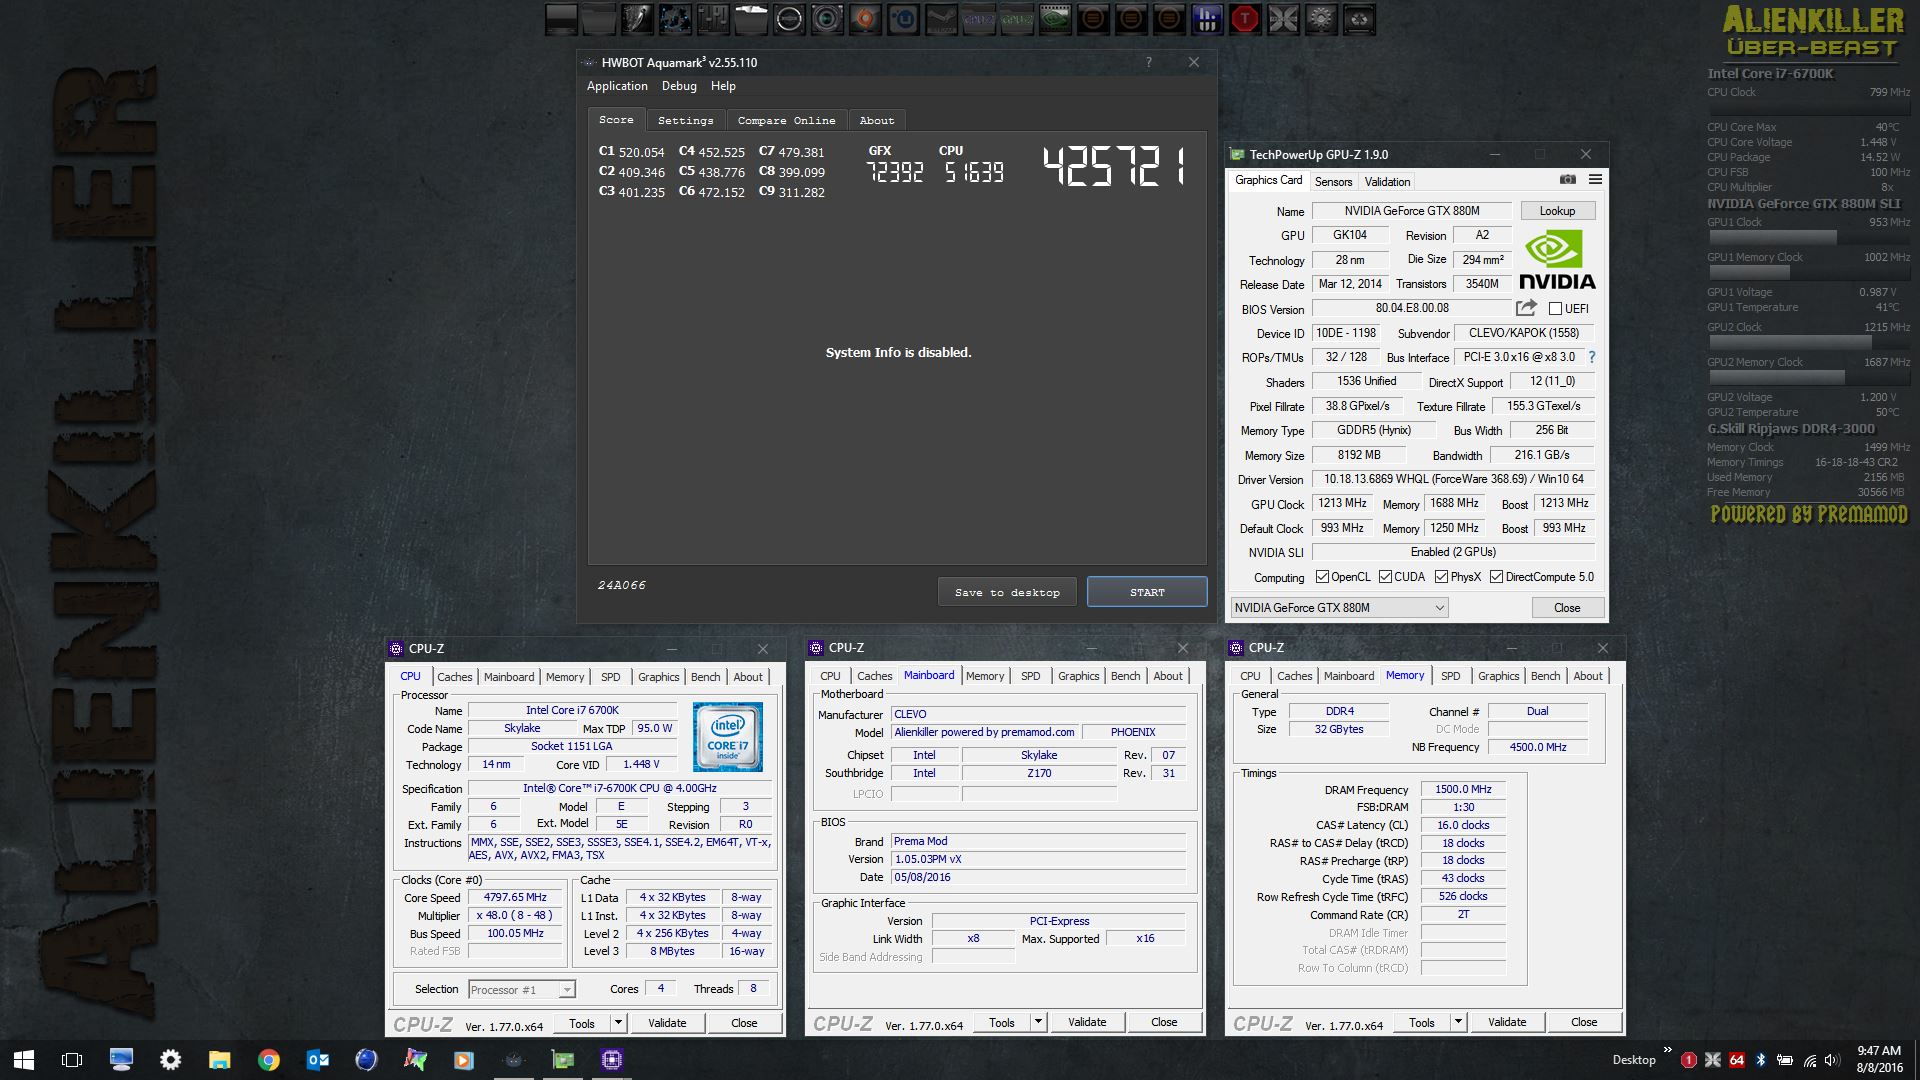This screenshot has height=1080, width=1920.
Task: Toggle the UEFI checkbox in GPU-Z
Action: (1555, 309)
